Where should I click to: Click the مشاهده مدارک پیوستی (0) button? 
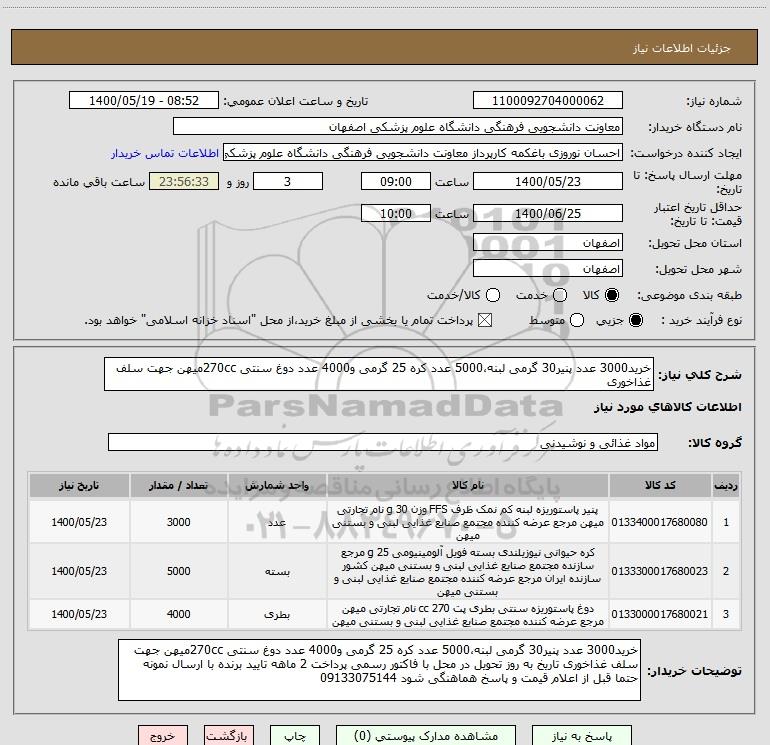[x=426, y=736]
